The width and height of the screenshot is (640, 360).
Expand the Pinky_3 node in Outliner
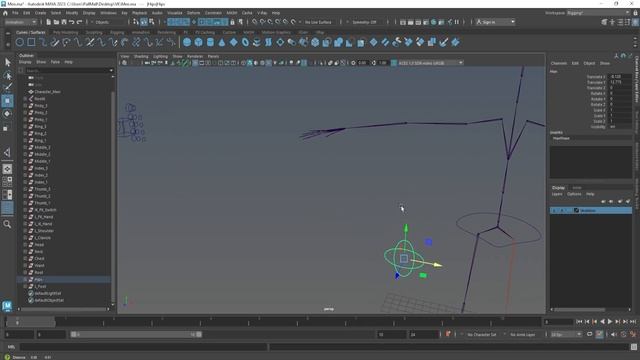pyautogui.click(x=25, y=106)
